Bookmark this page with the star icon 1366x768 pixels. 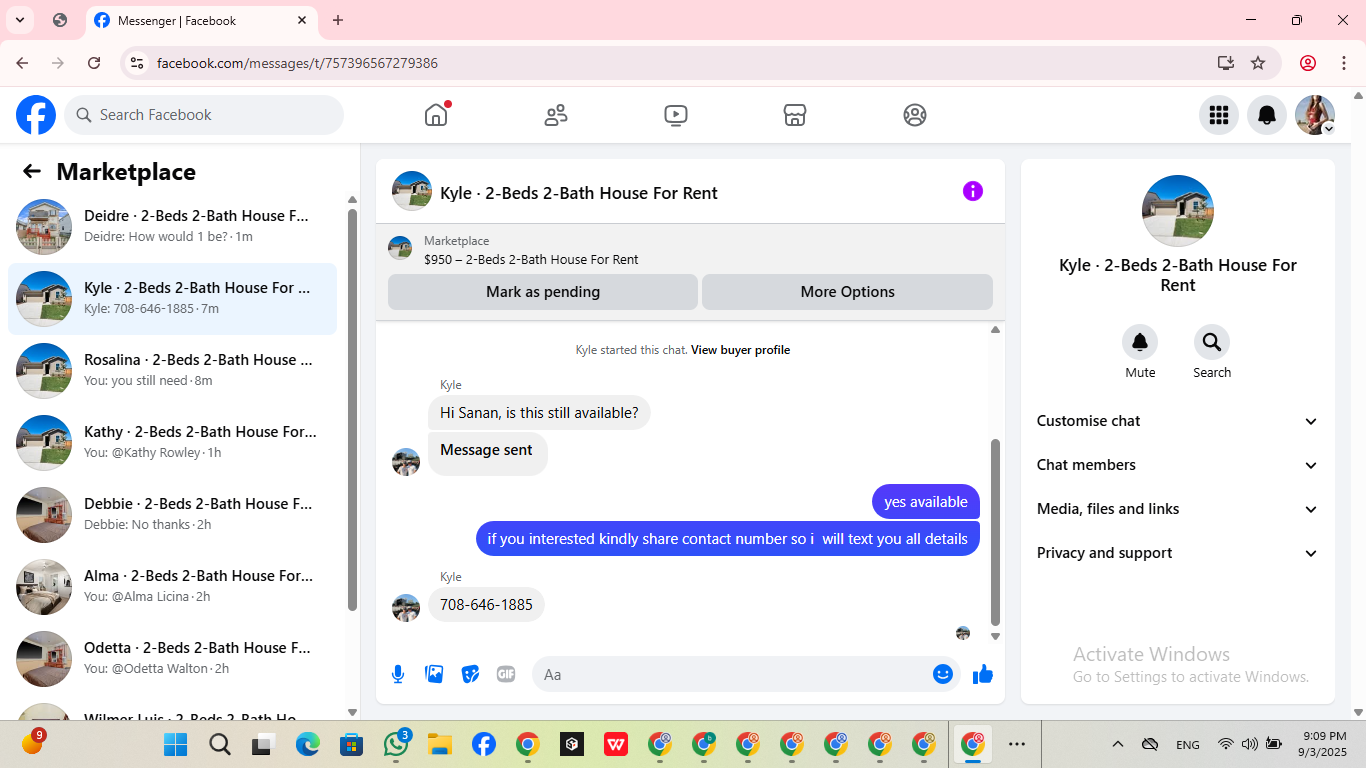[x=1258, y=63]
